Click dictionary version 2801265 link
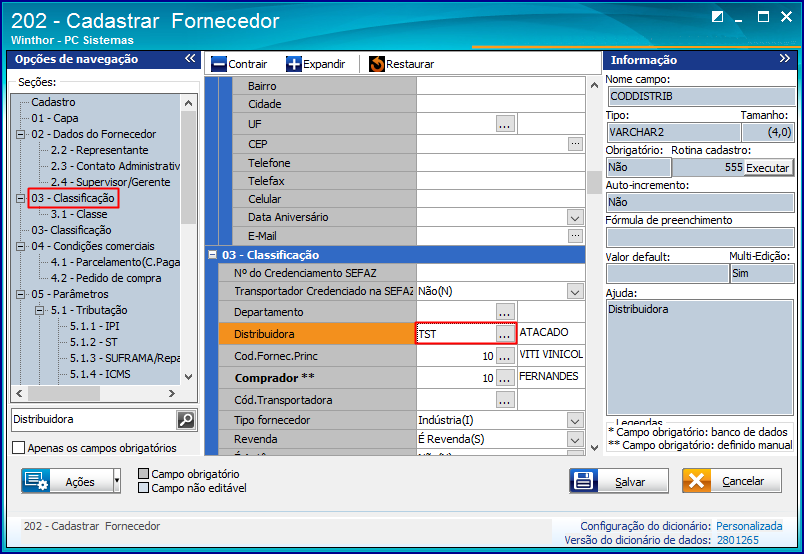 pyautogui.click(x=738, y=540)
